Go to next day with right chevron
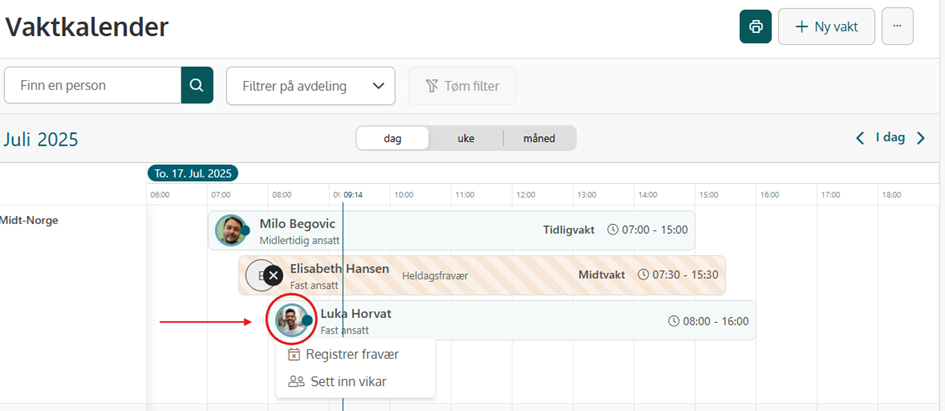945x411 pixels. [x=920, y=138]
